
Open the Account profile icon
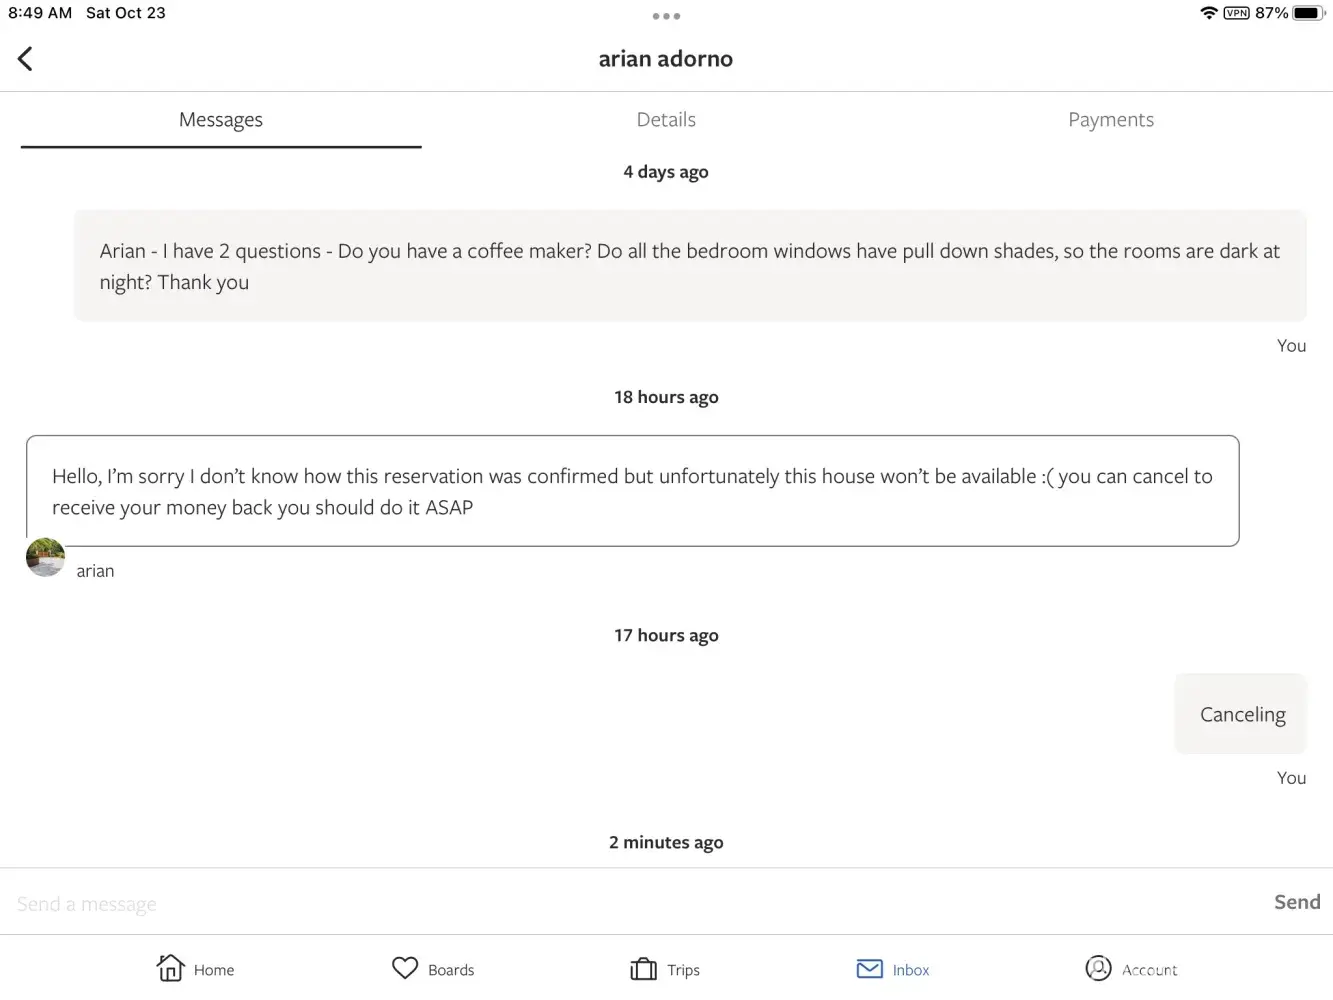click(1098, 968)
